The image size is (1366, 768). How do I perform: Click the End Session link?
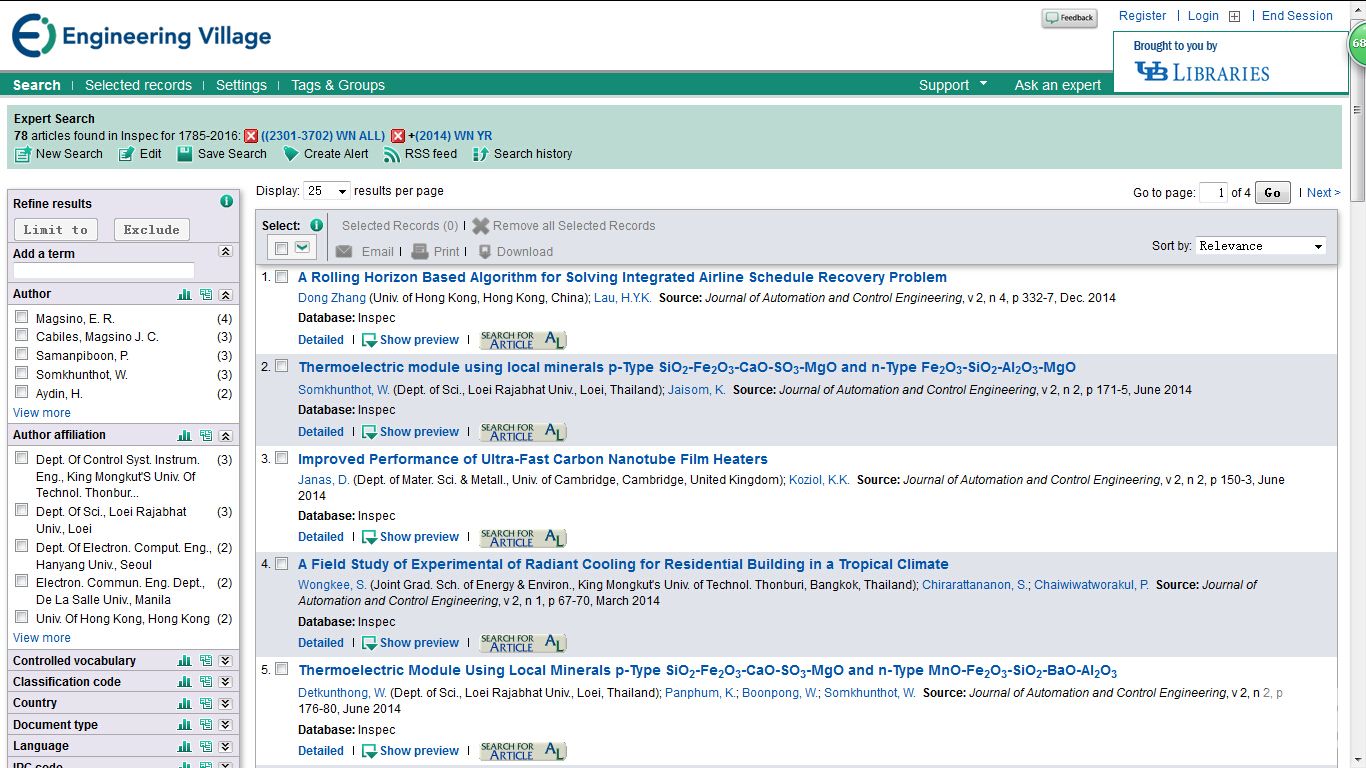[1297, 16]
